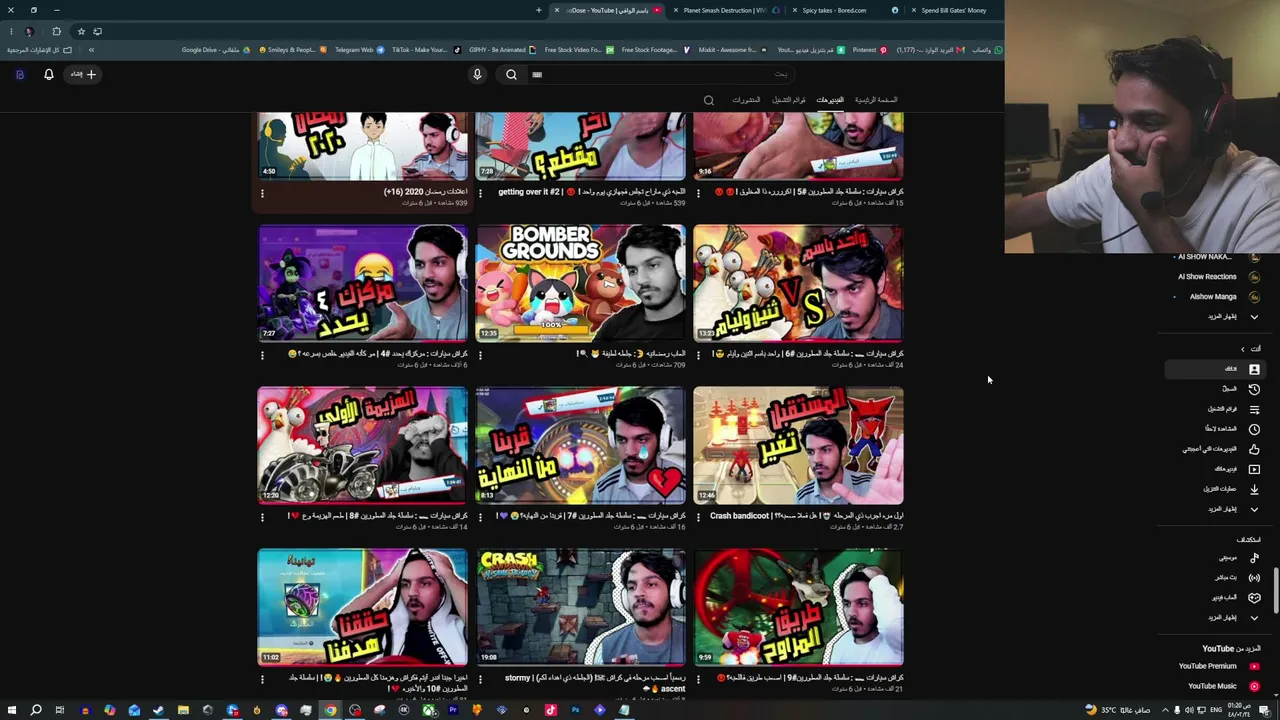Open the 13:23 VS chicken video thumbnail
Screen dimensions: 1280x720
point(798,282)
